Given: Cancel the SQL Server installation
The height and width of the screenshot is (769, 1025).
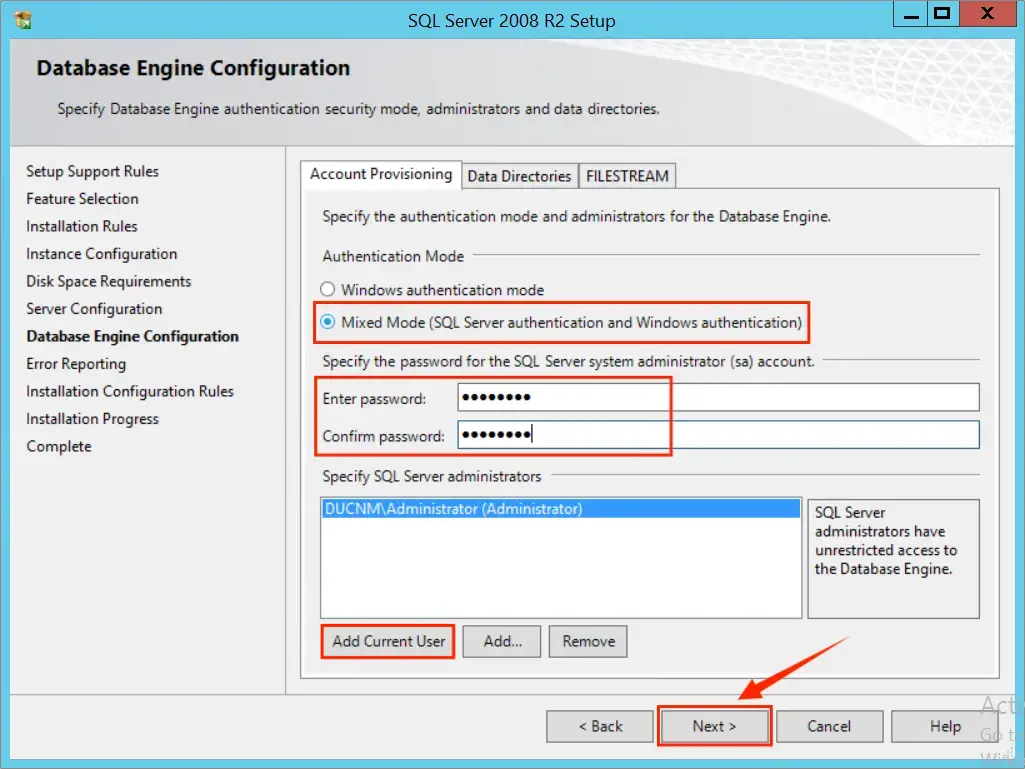Looking at the screenshot, I should tap(829, 726).
